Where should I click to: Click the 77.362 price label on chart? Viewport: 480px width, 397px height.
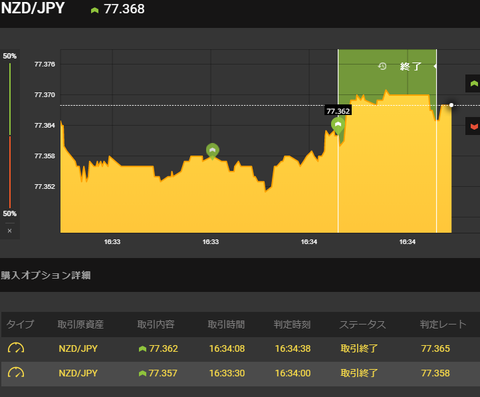point(338,111)
